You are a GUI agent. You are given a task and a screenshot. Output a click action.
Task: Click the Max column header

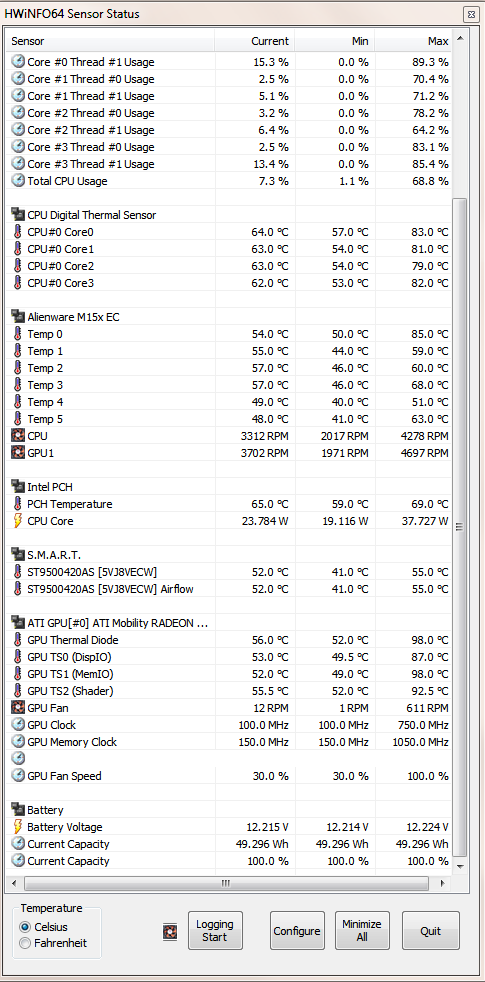point(413,41)
